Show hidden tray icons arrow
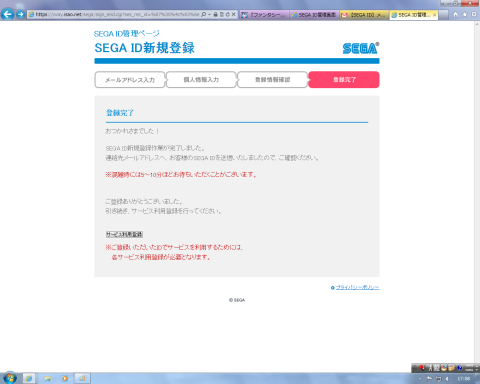The height and width of the screenshot is (384, 480). tap(420, 379)
